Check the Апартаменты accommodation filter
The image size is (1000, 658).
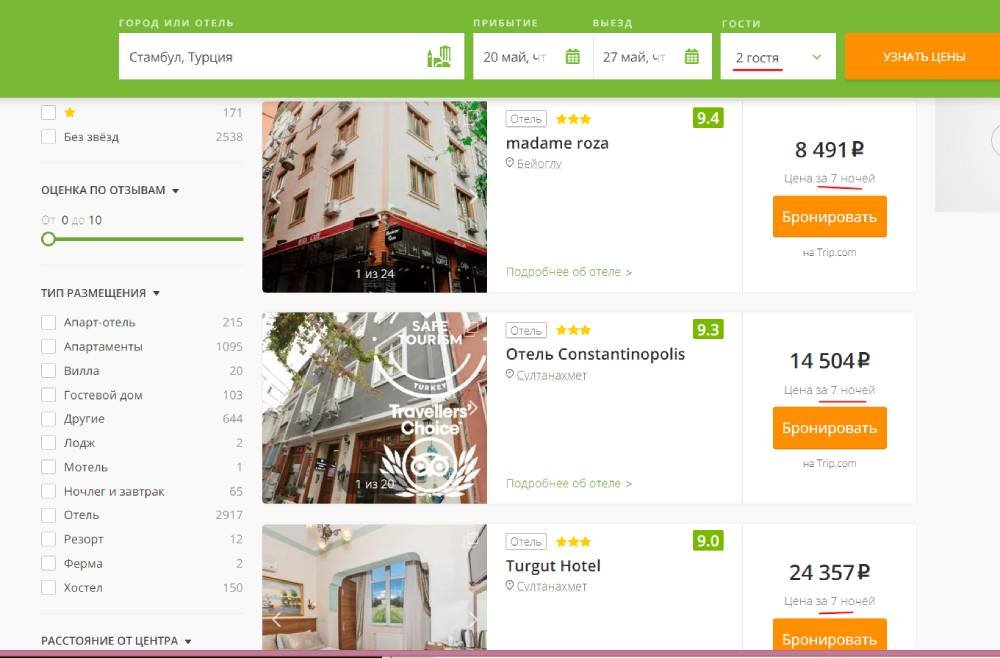pos(48,347)
